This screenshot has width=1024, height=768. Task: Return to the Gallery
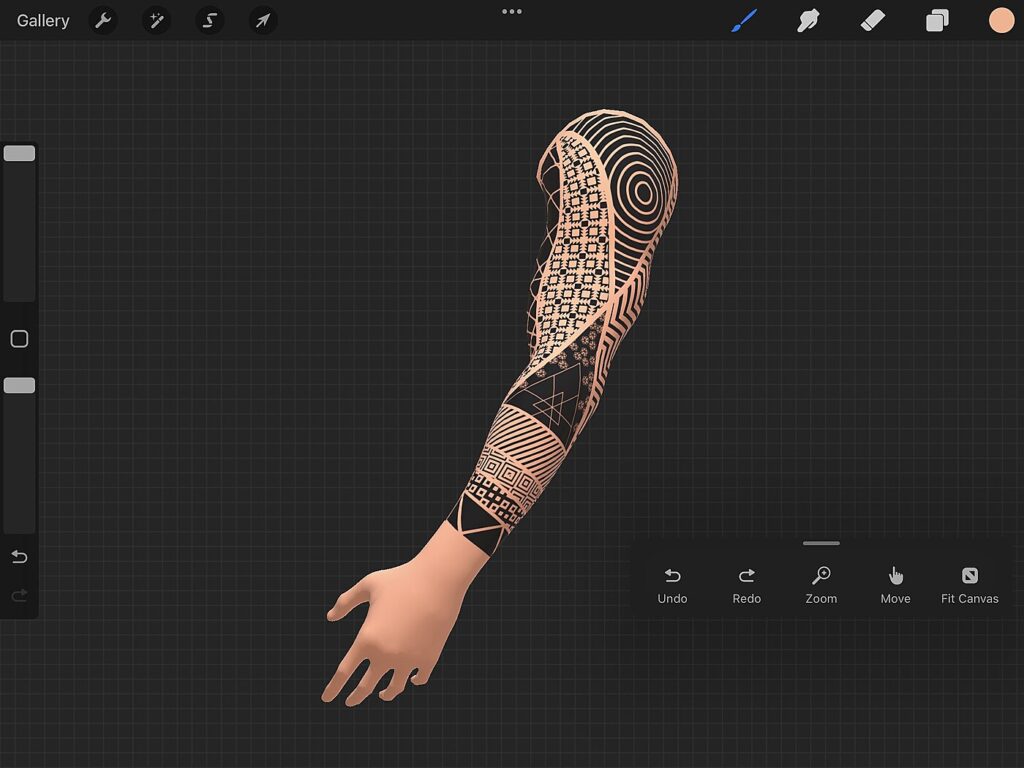43,20
